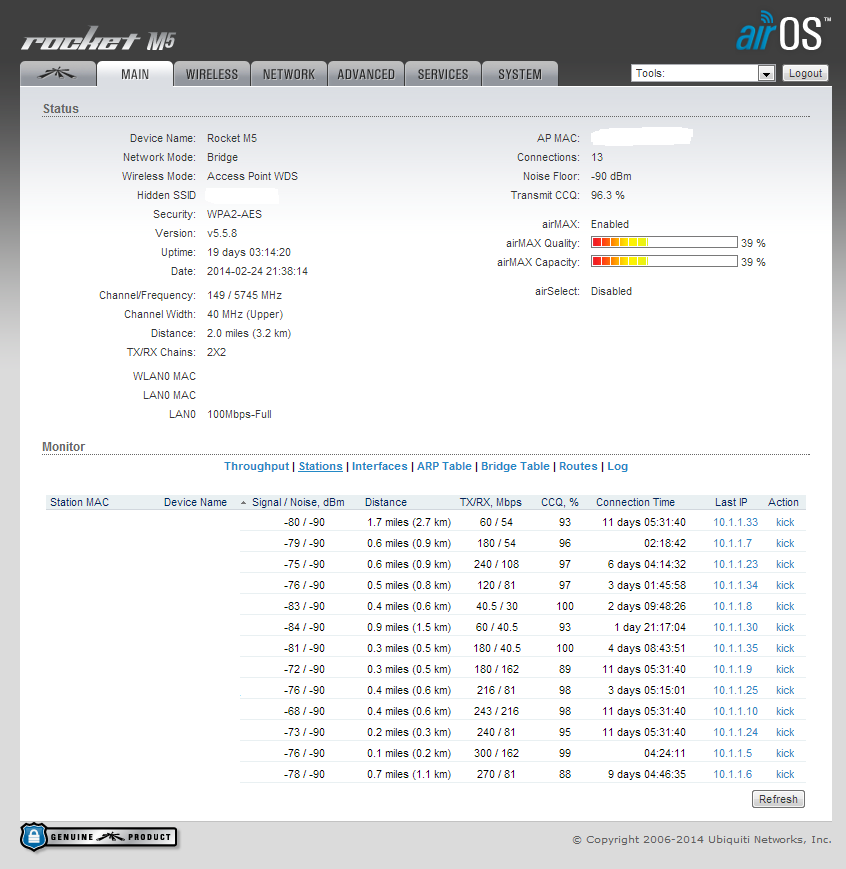Open the Bridge Table link

click(515, 466)
